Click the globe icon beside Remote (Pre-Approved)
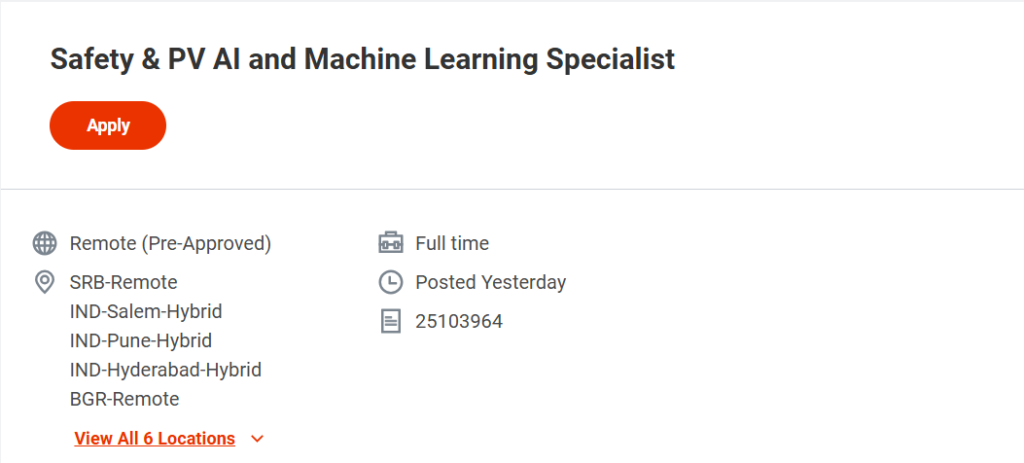Viewport: 1024px width, 463px height. (44, 243)
